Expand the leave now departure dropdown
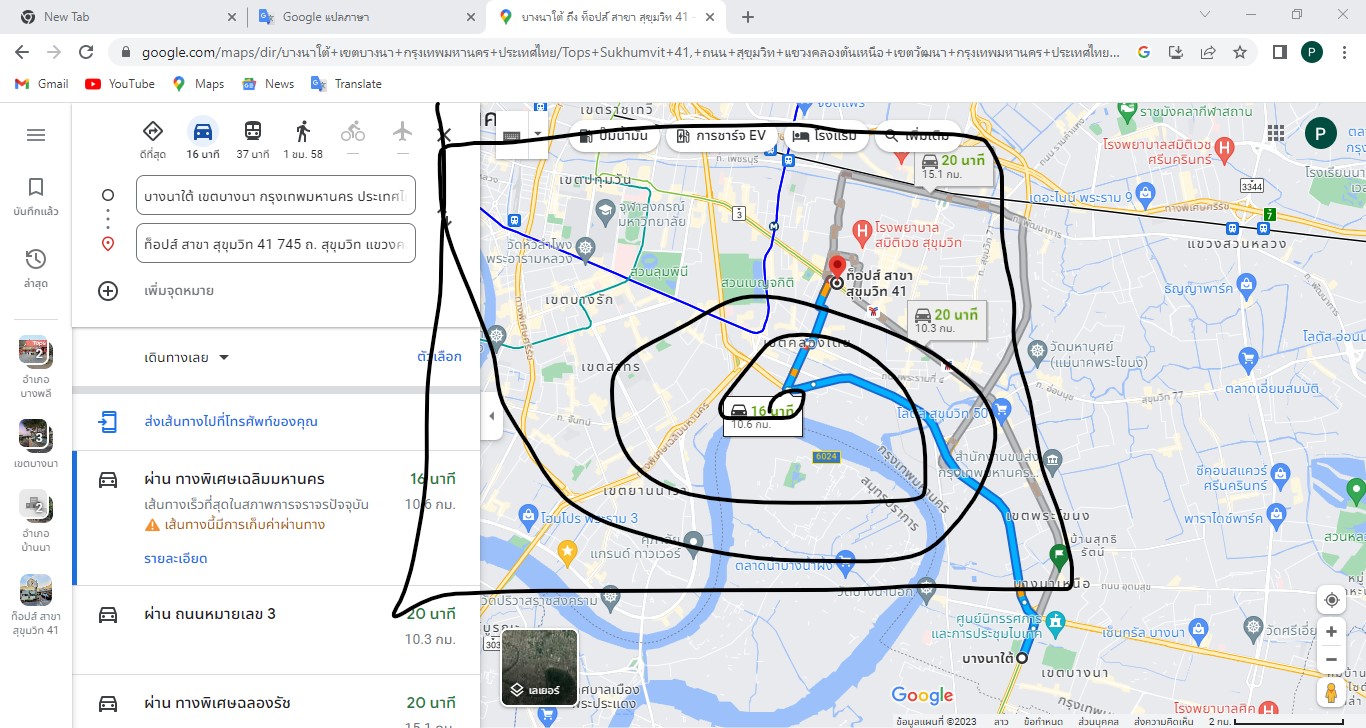The image size is (1366, 728). pos(187,357)
